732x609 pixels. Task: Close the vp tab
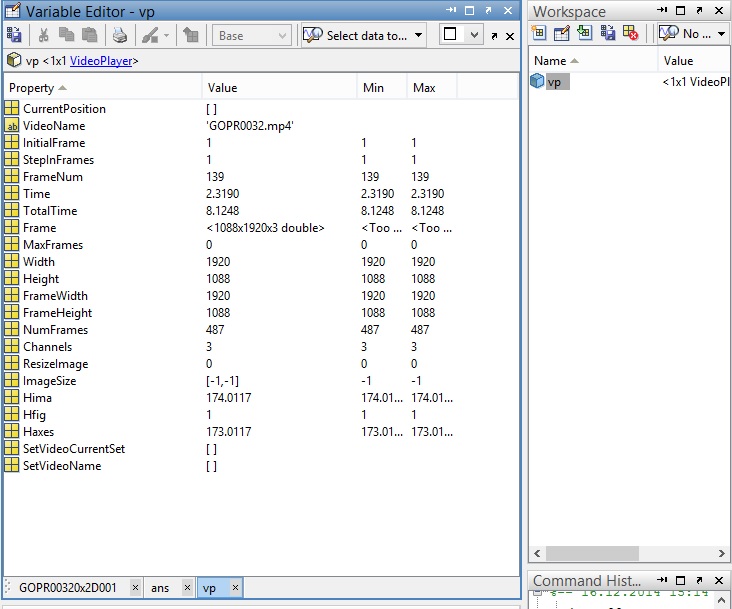point(235,588)
